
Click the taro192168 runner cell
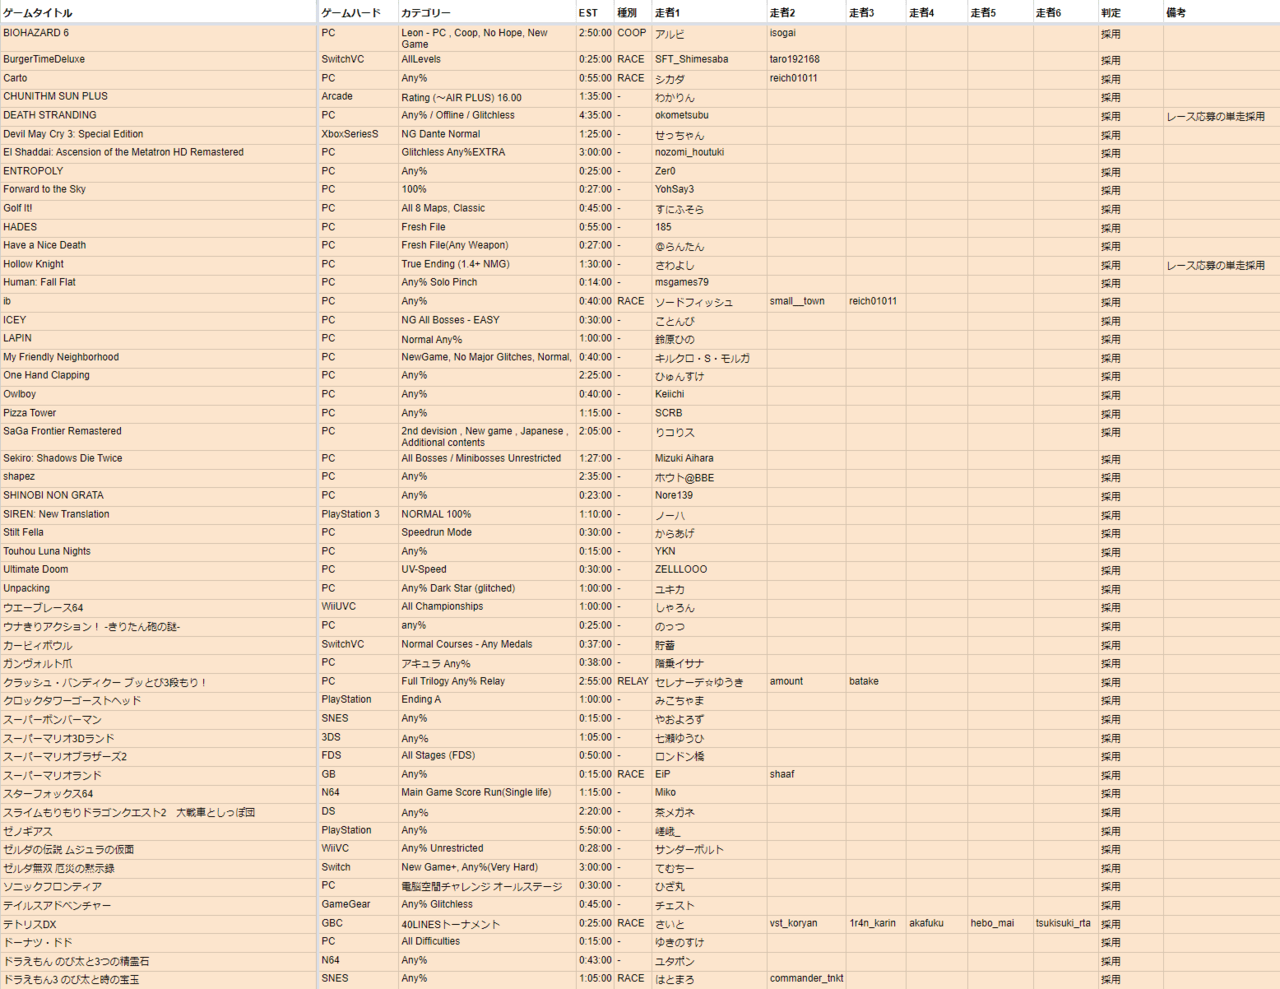[806, 60]
